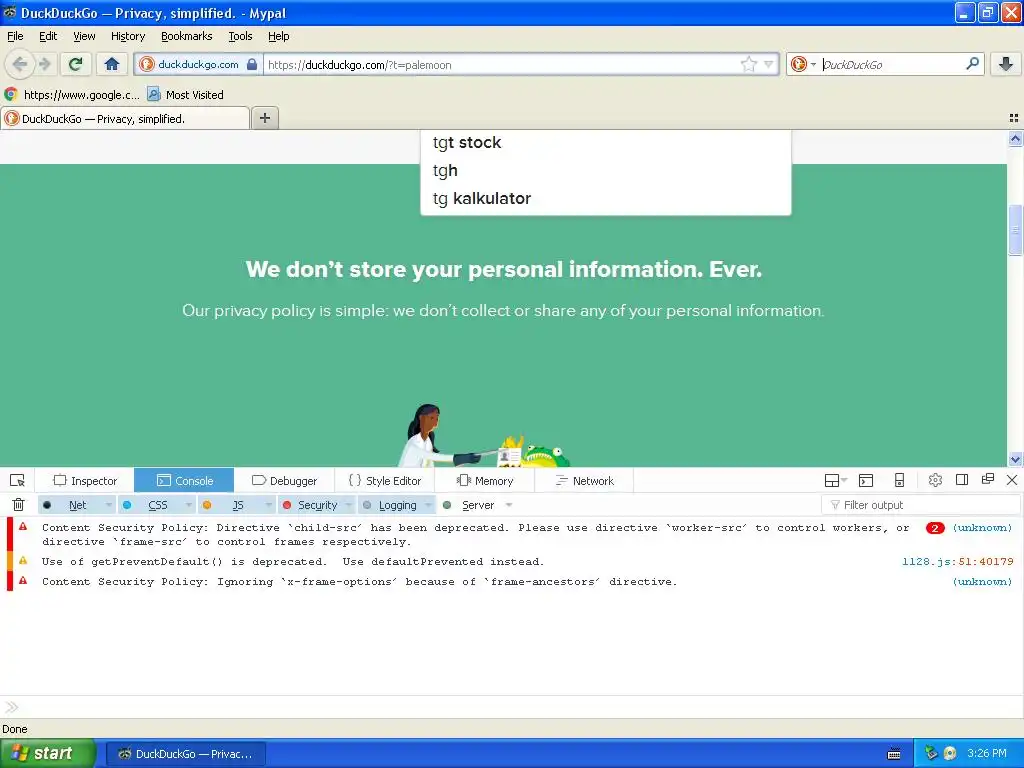The height and width of the screenshot is (768, 1024).
Task: Click the system tray clock 3:26 PM
Action: 987,753
